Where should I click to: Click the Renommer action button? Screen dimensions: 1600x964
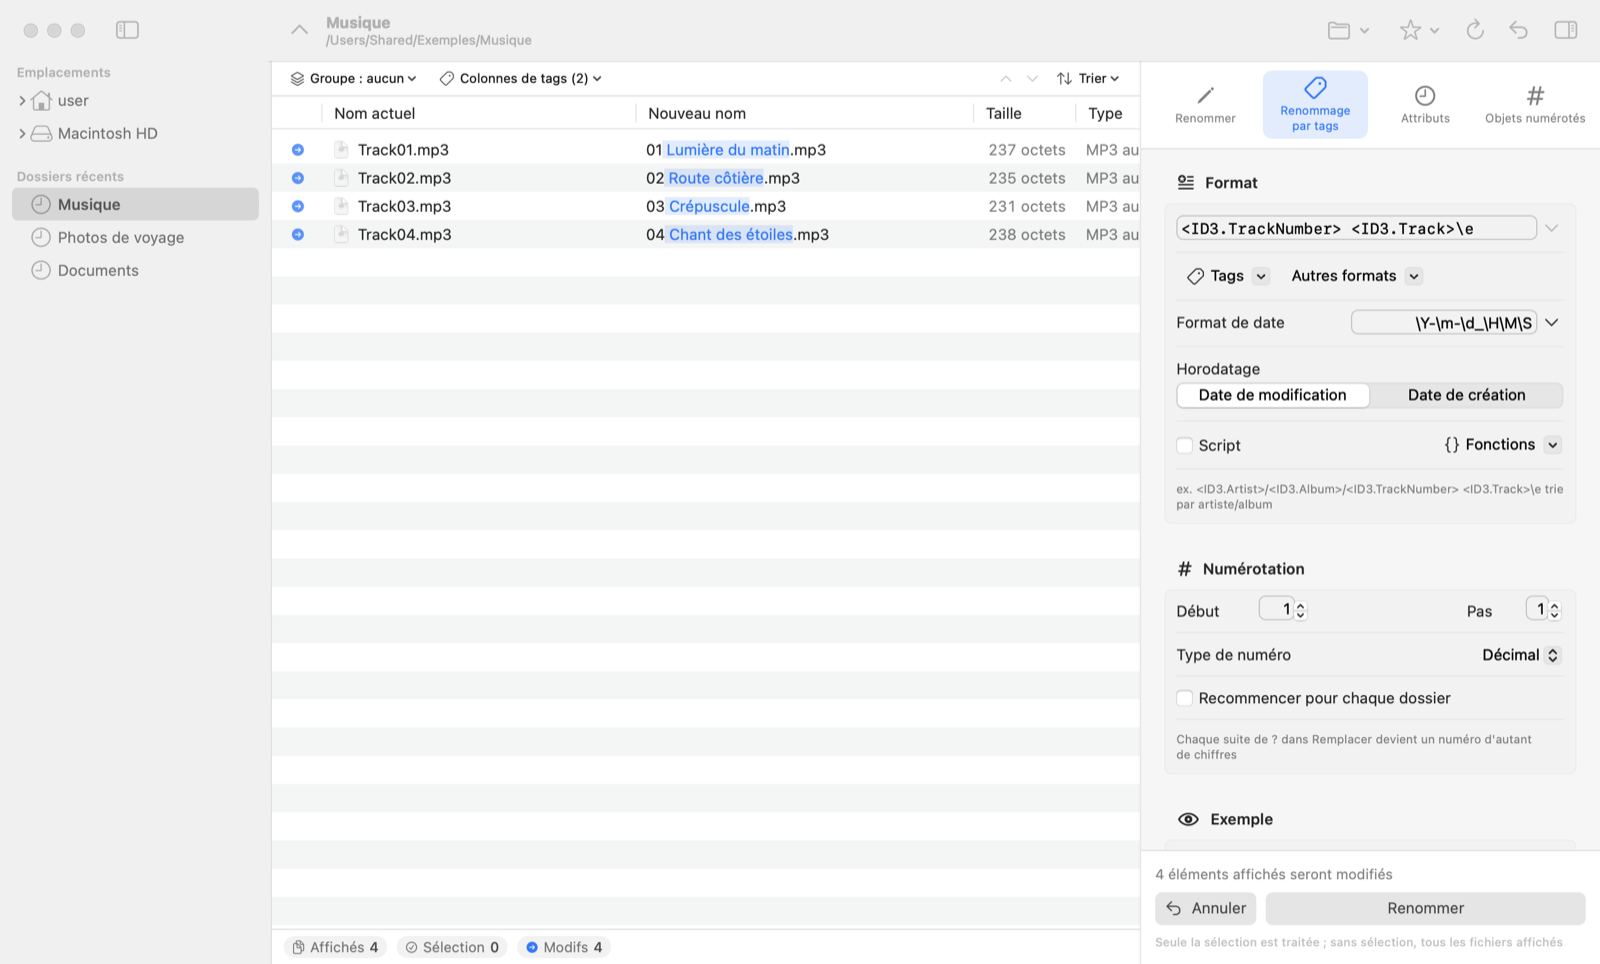click(1425, 908)
